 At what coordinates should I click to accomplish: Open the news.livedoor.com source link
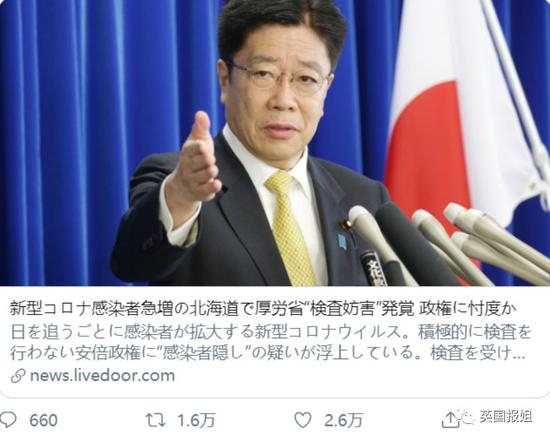click(x=102, y=376)
